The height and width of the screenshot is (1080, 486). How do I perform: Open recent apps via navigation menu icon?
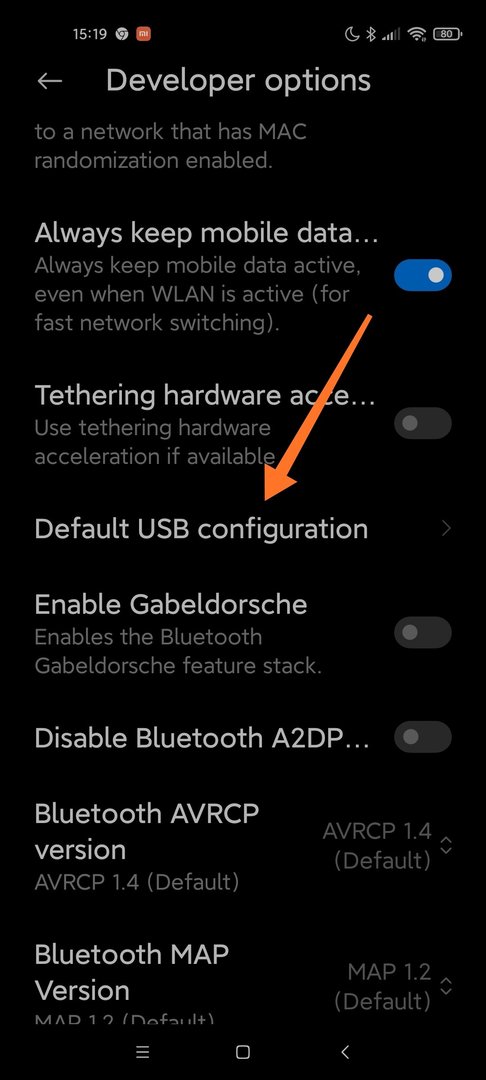click(142, 1052)
